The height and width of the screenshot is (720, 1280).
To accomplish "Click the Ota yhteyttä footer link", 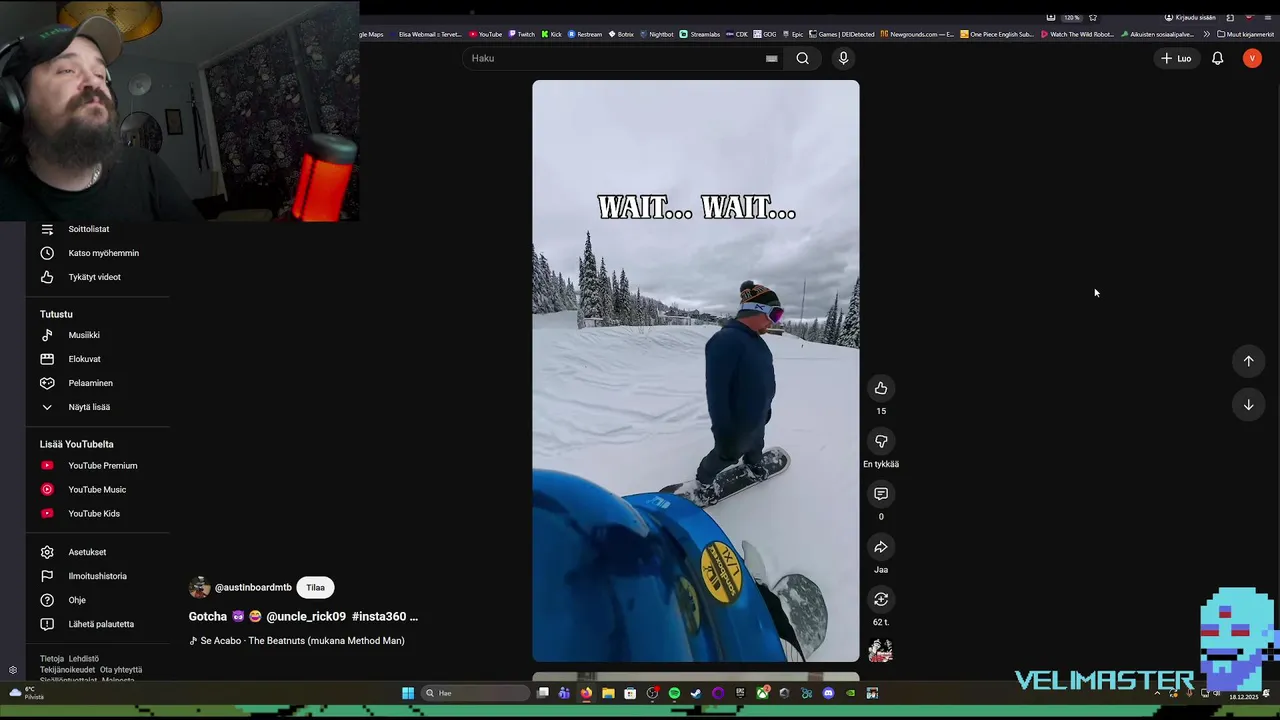I will (121, 670).
